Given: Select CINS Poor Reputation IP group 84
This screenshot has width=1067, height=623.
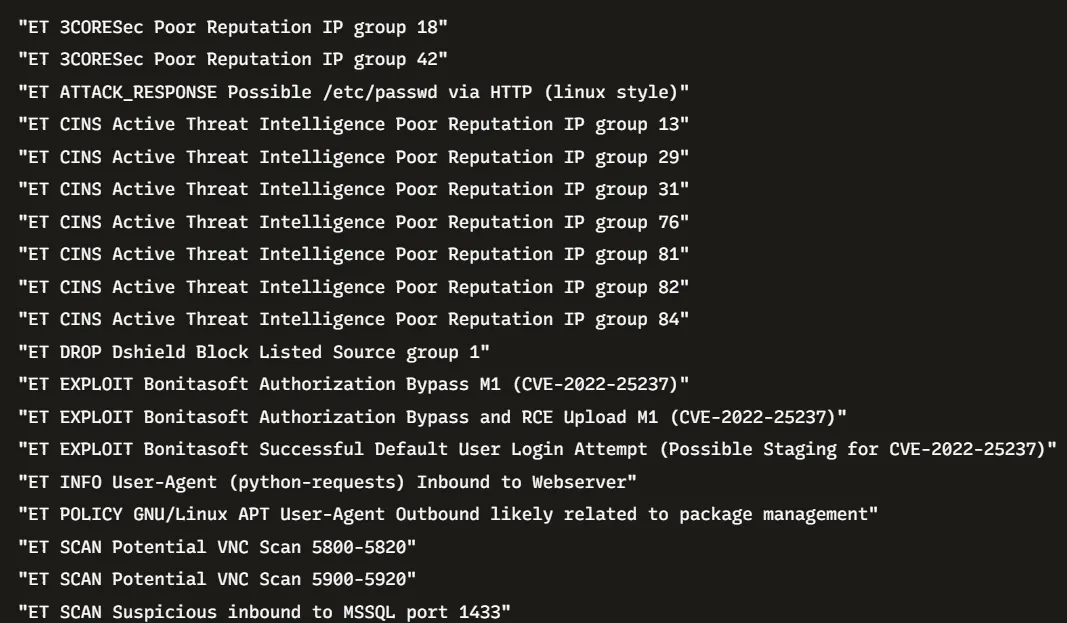Looking at the screenshot, I should click(x=354, y=319).
